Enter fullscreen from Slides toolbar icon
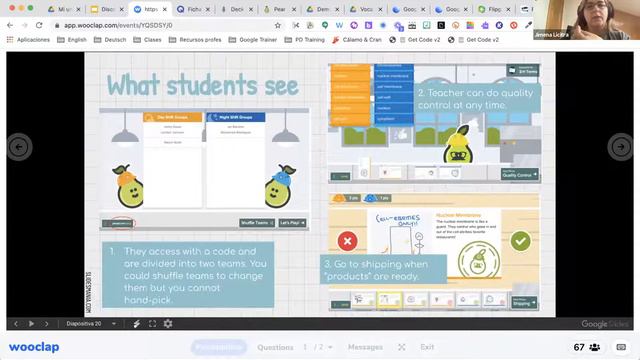Image resolution: width=640 pixels, height=360 pixels. click(152, 324)
